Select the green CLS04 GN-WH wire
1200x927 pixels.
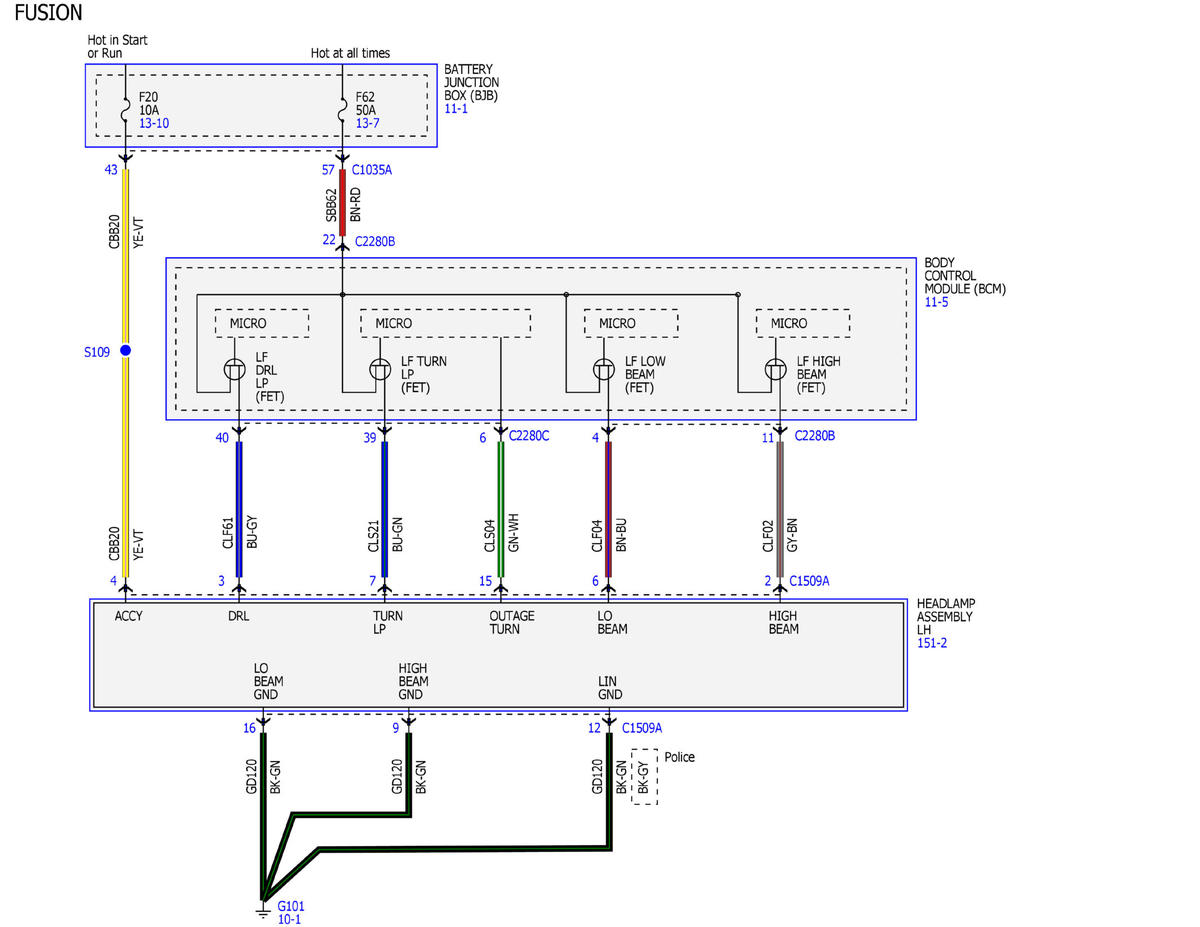pos(500,510)
